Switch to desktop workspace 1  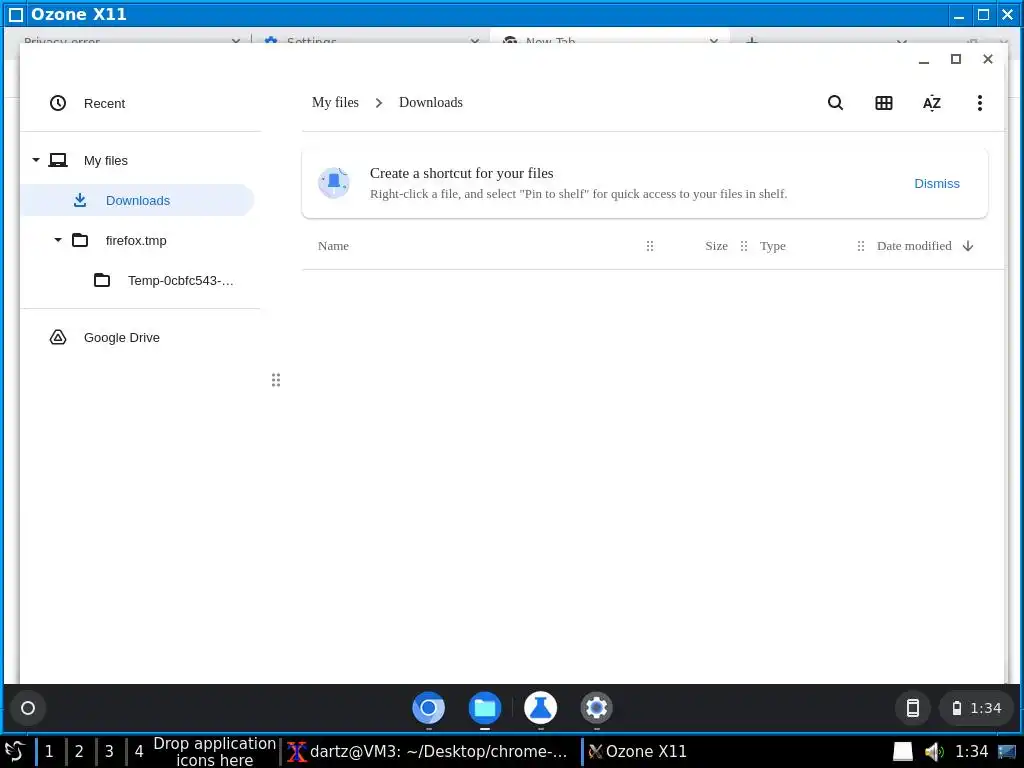click(x=49, y=752)
